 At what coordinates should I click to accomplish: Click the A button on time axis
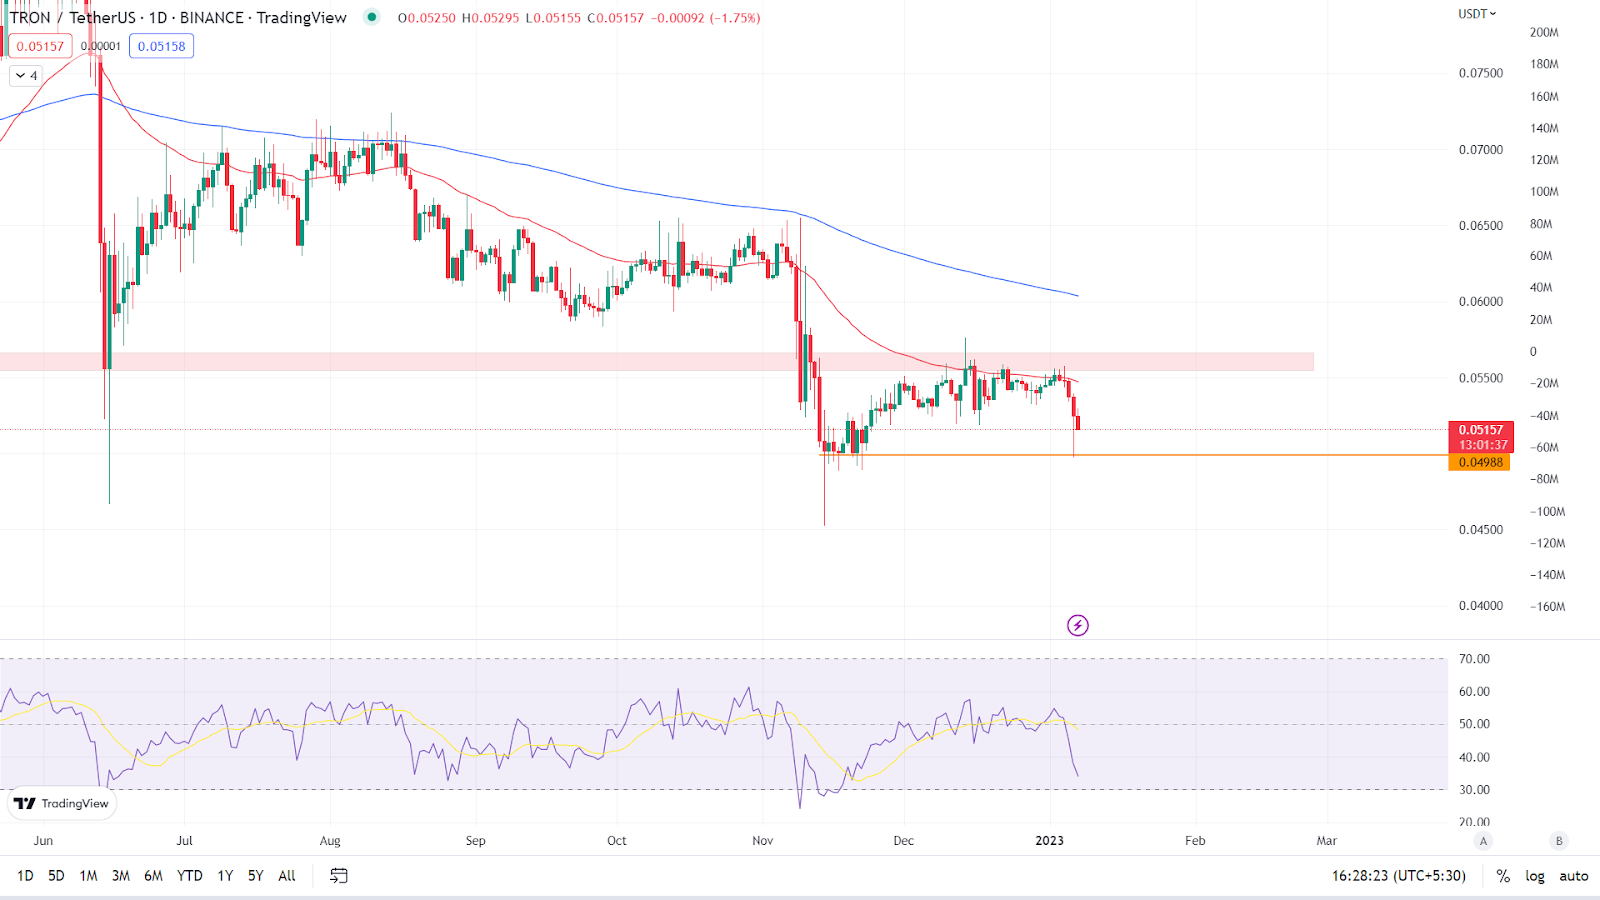pos(1484,841)
